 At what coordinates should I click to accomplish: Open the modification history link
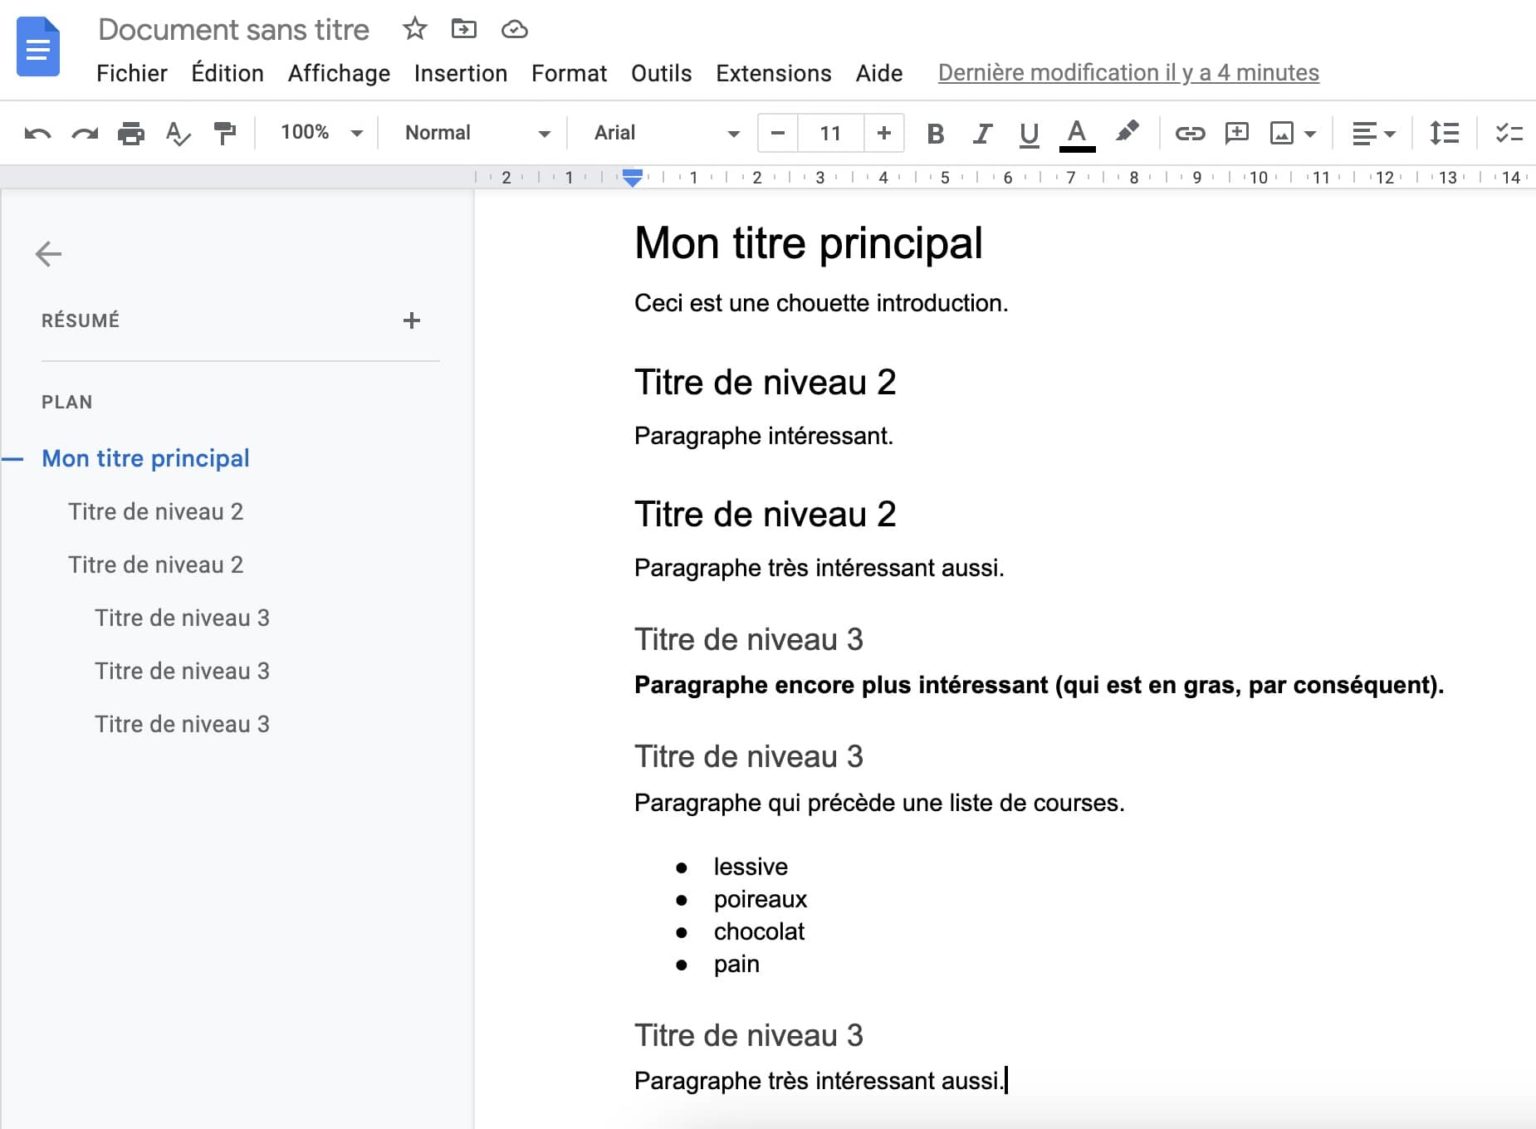pos(1127,73)
